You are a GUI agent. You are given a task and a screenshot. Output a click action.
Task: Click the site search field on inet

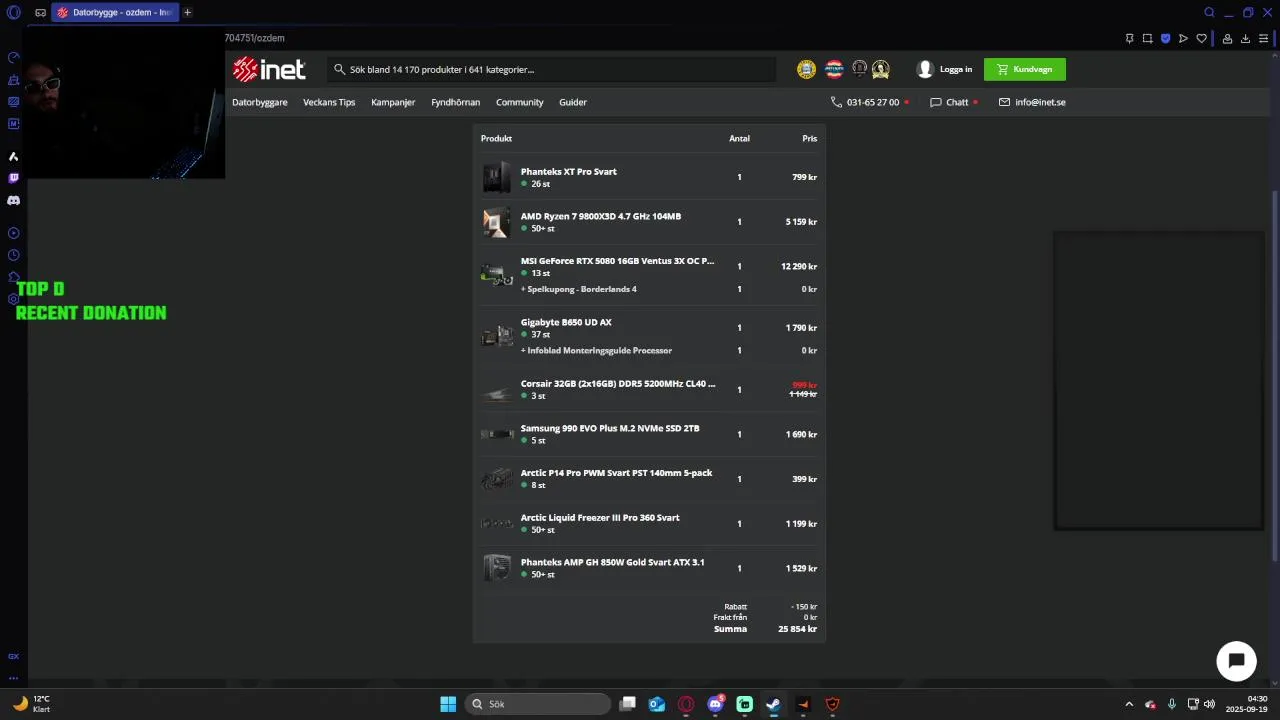pyautogui.click(x=551, y=69)
